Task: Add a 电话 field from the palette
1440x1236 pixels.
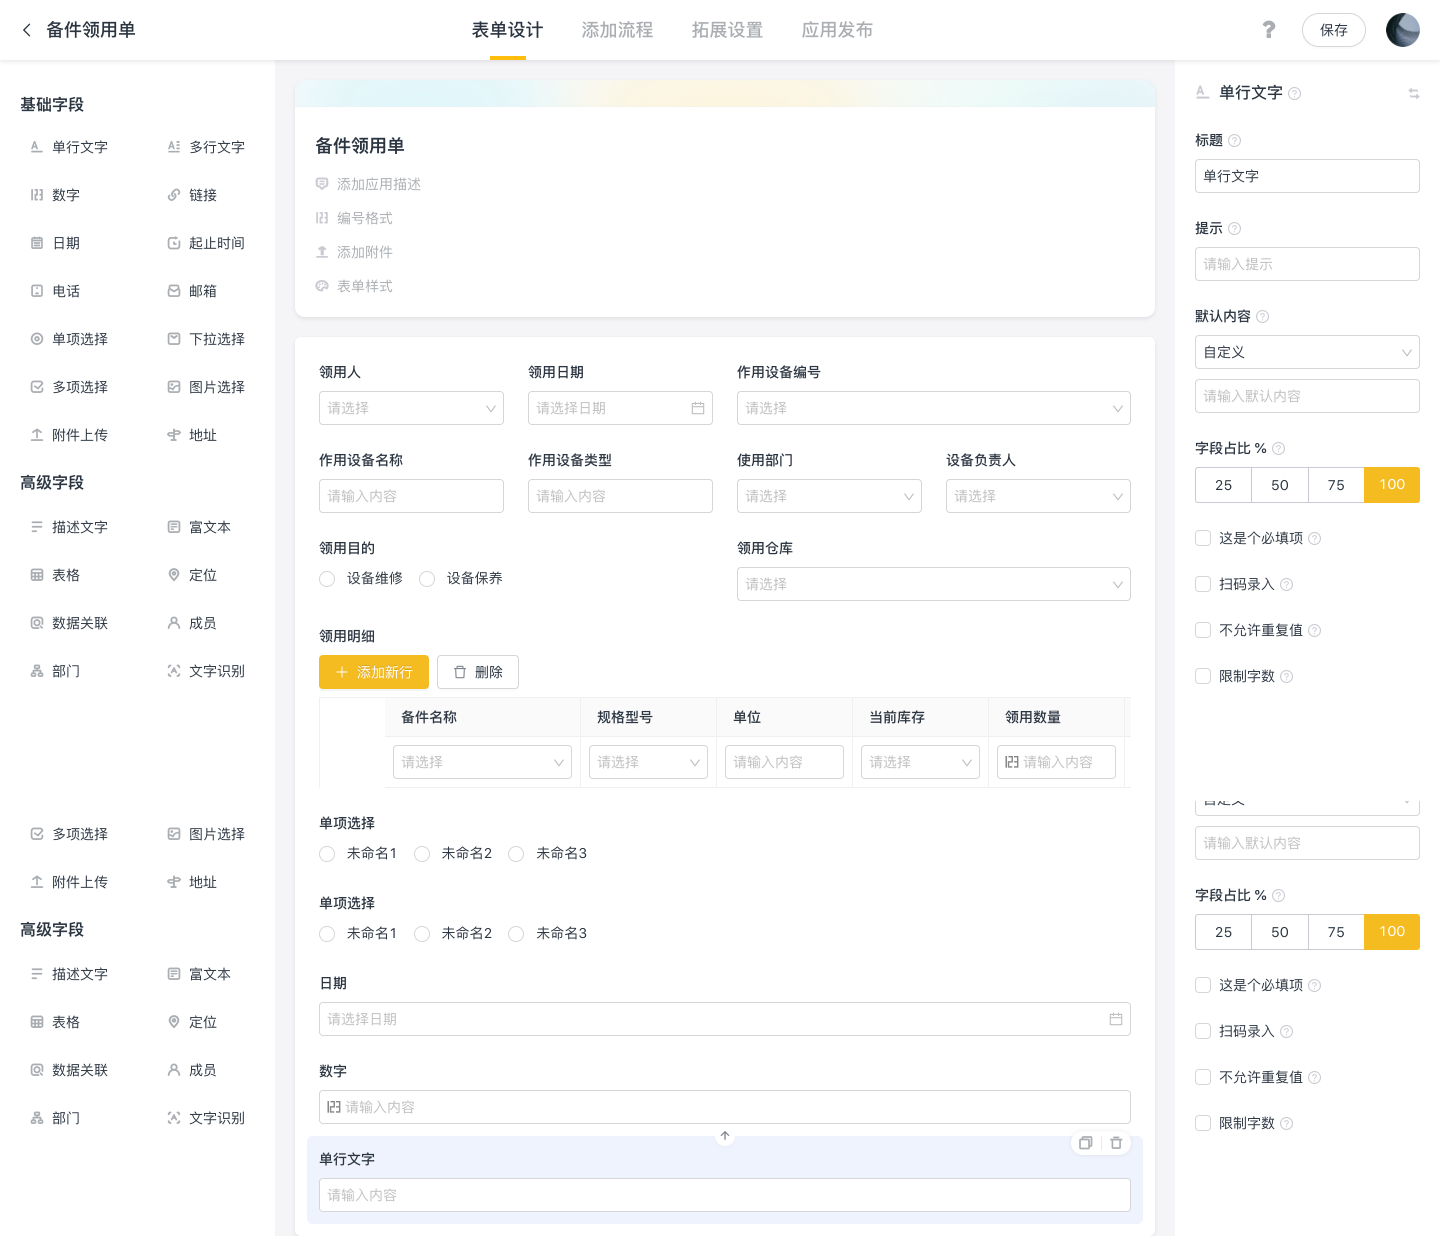Action: point(55,291)
